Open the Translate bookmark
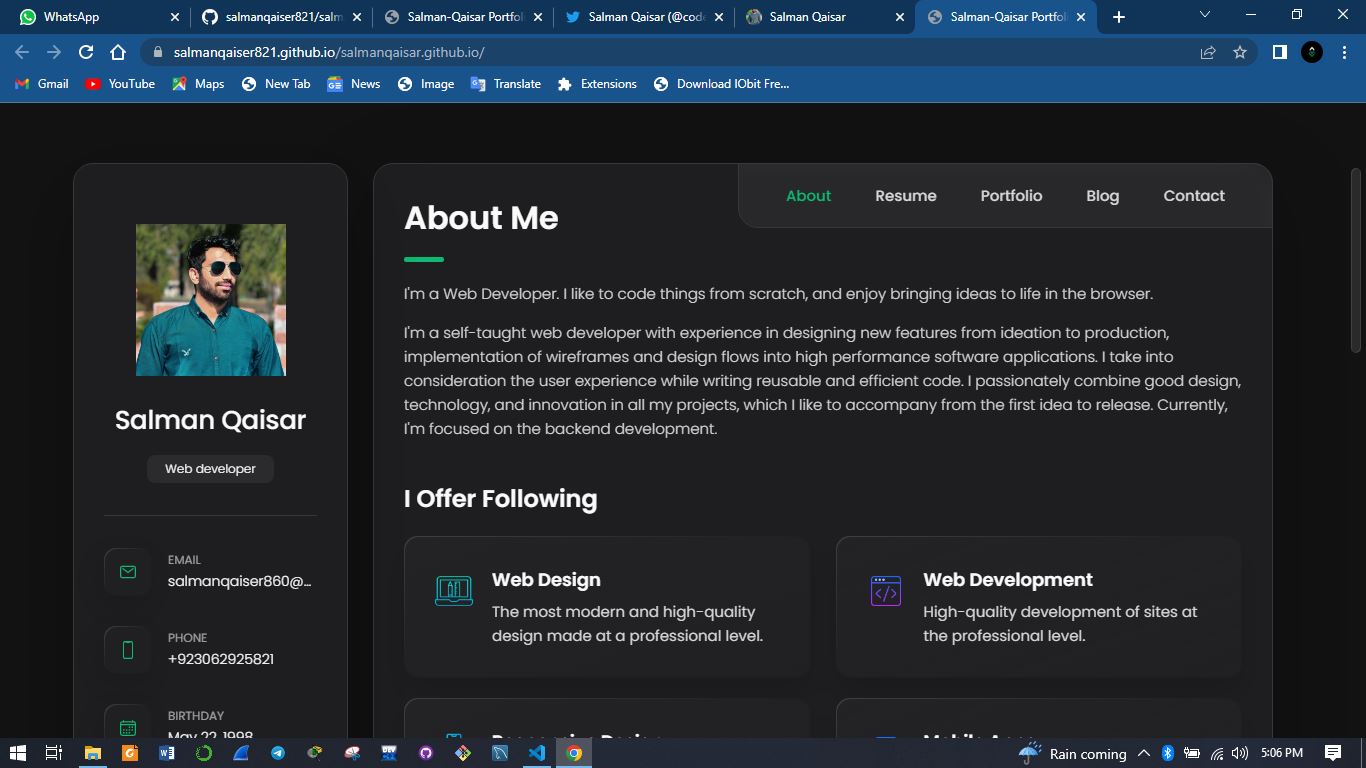Image resolution: width=1366 pixels, height=768 pixels. pyautogui.click(x=506, y=84)
